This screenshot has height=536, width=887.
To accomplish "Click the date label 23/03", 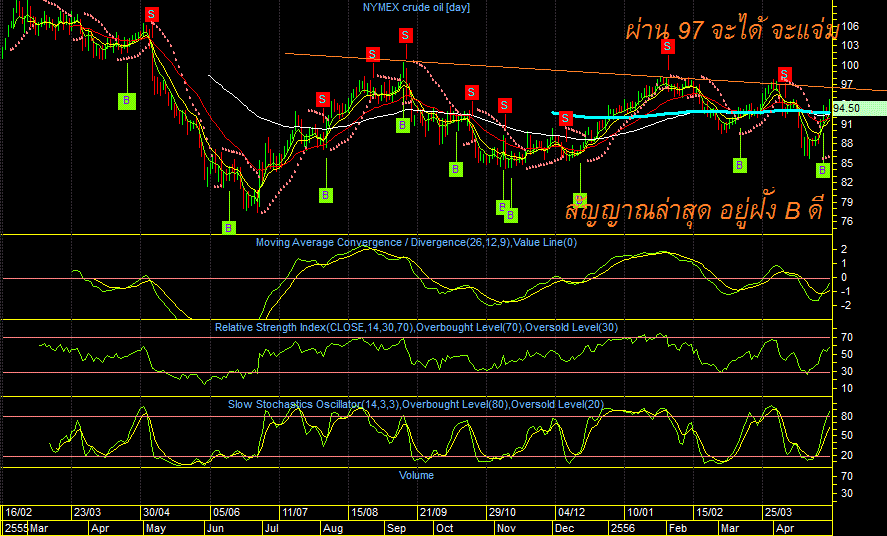I will coord(88,512).
